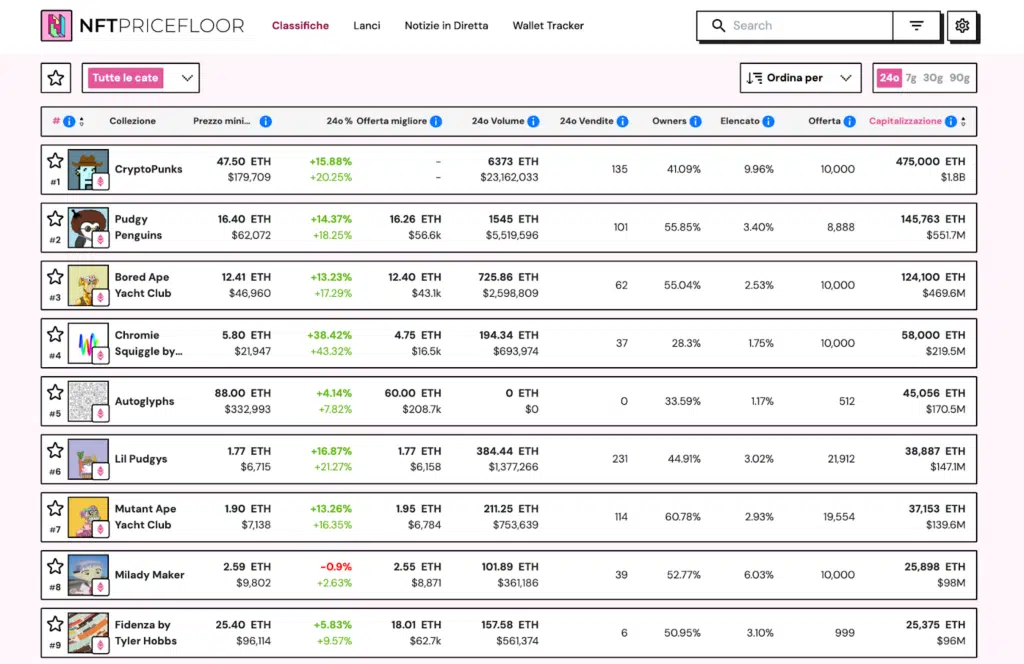Click the info icon next to 24o Vendite
This screenshot has height=664, width=1024.
622,122
